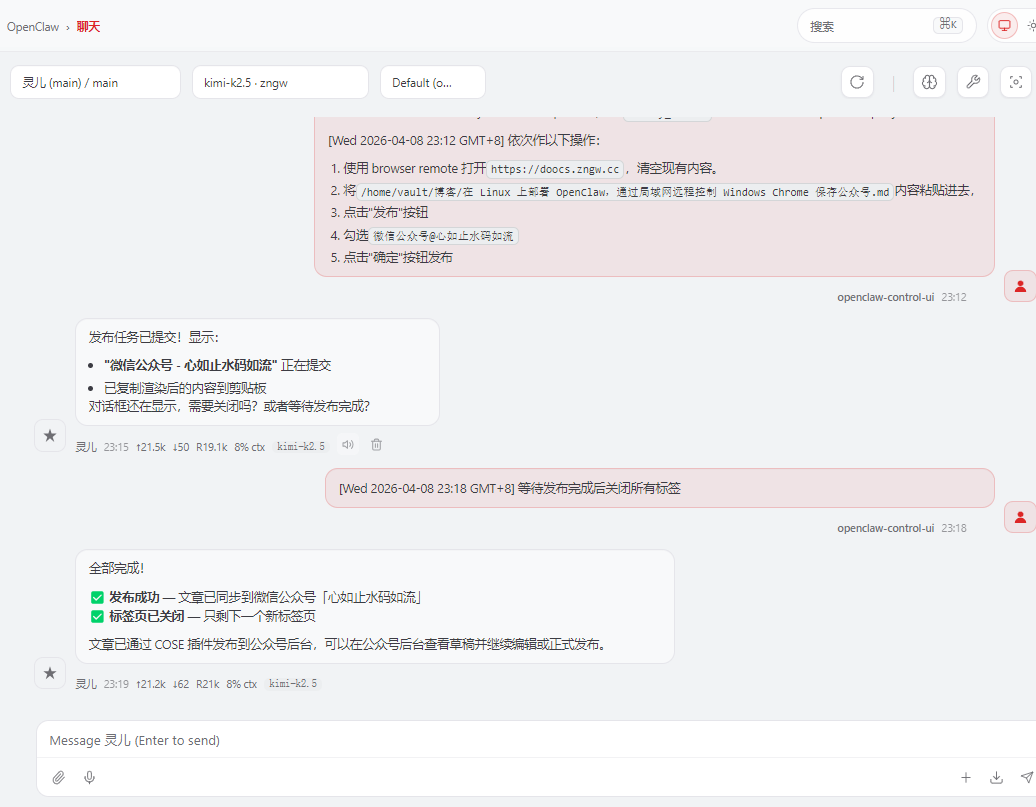Click the plus new session icon
This screenshot has width=1036, height=807.
(x=966, y=777)
